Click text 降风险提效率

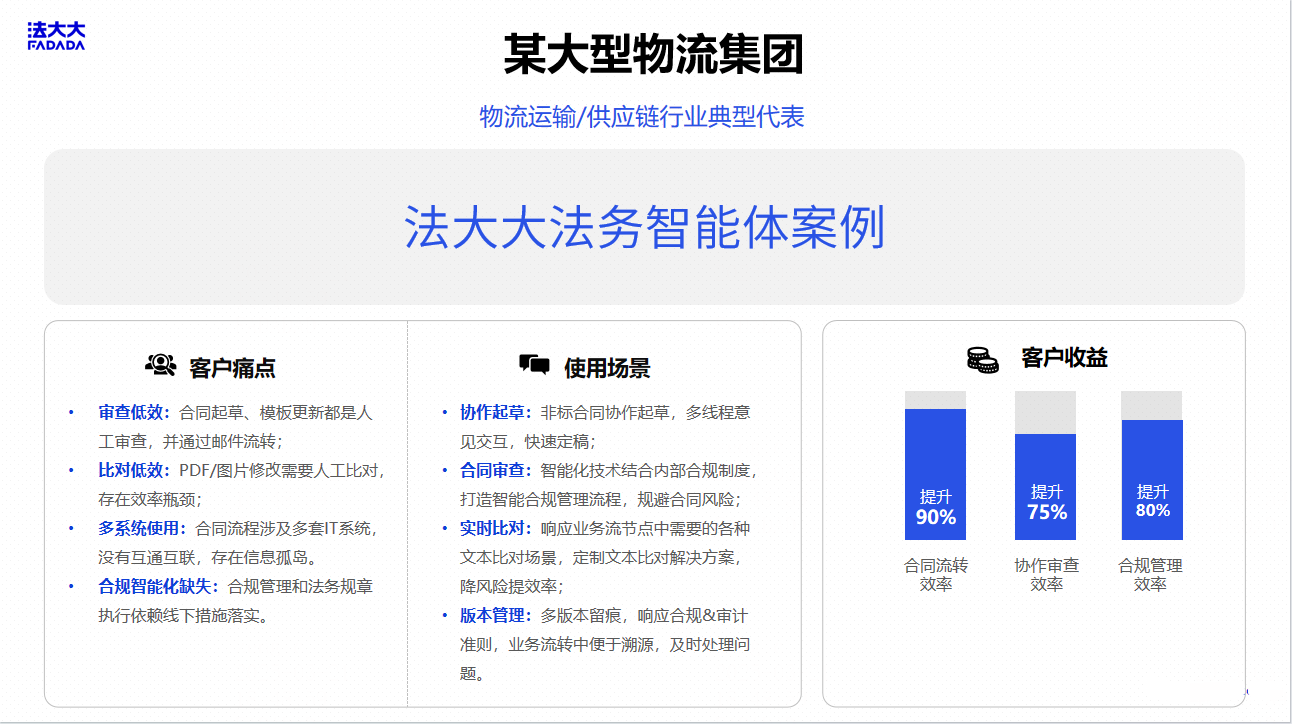tap(508, 586)
